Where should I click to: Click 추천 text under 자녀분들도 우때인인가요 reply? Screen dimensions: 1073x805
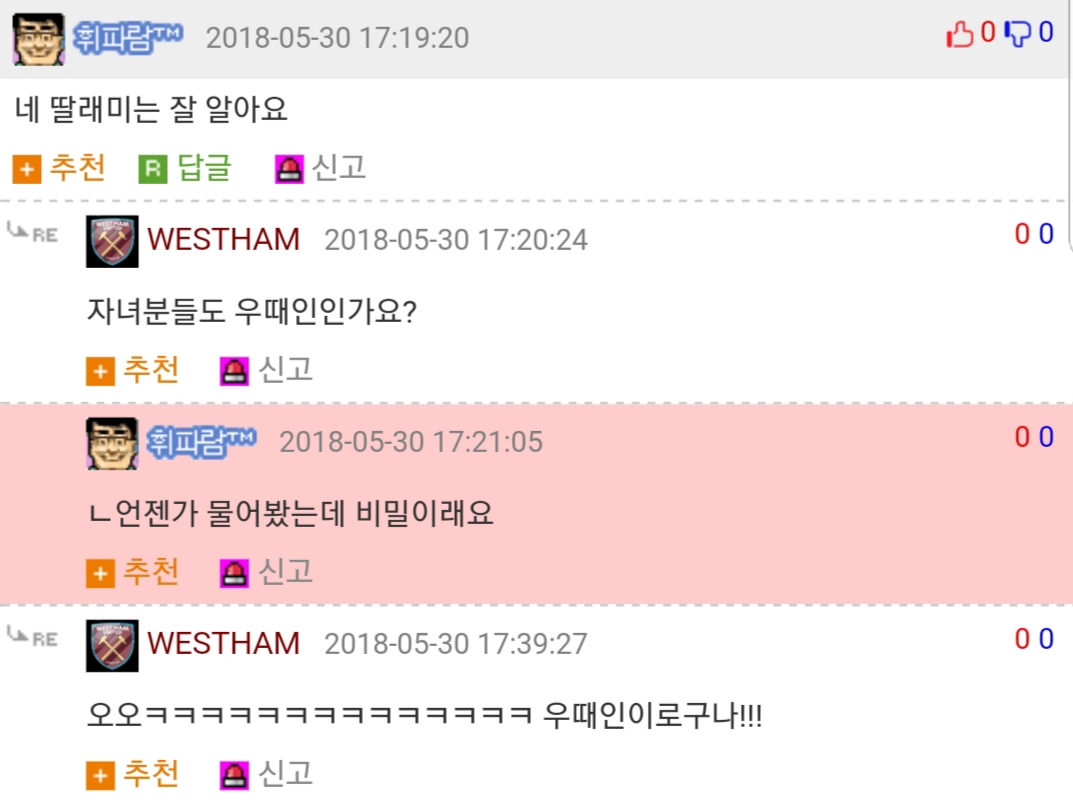tap(151, 370)
